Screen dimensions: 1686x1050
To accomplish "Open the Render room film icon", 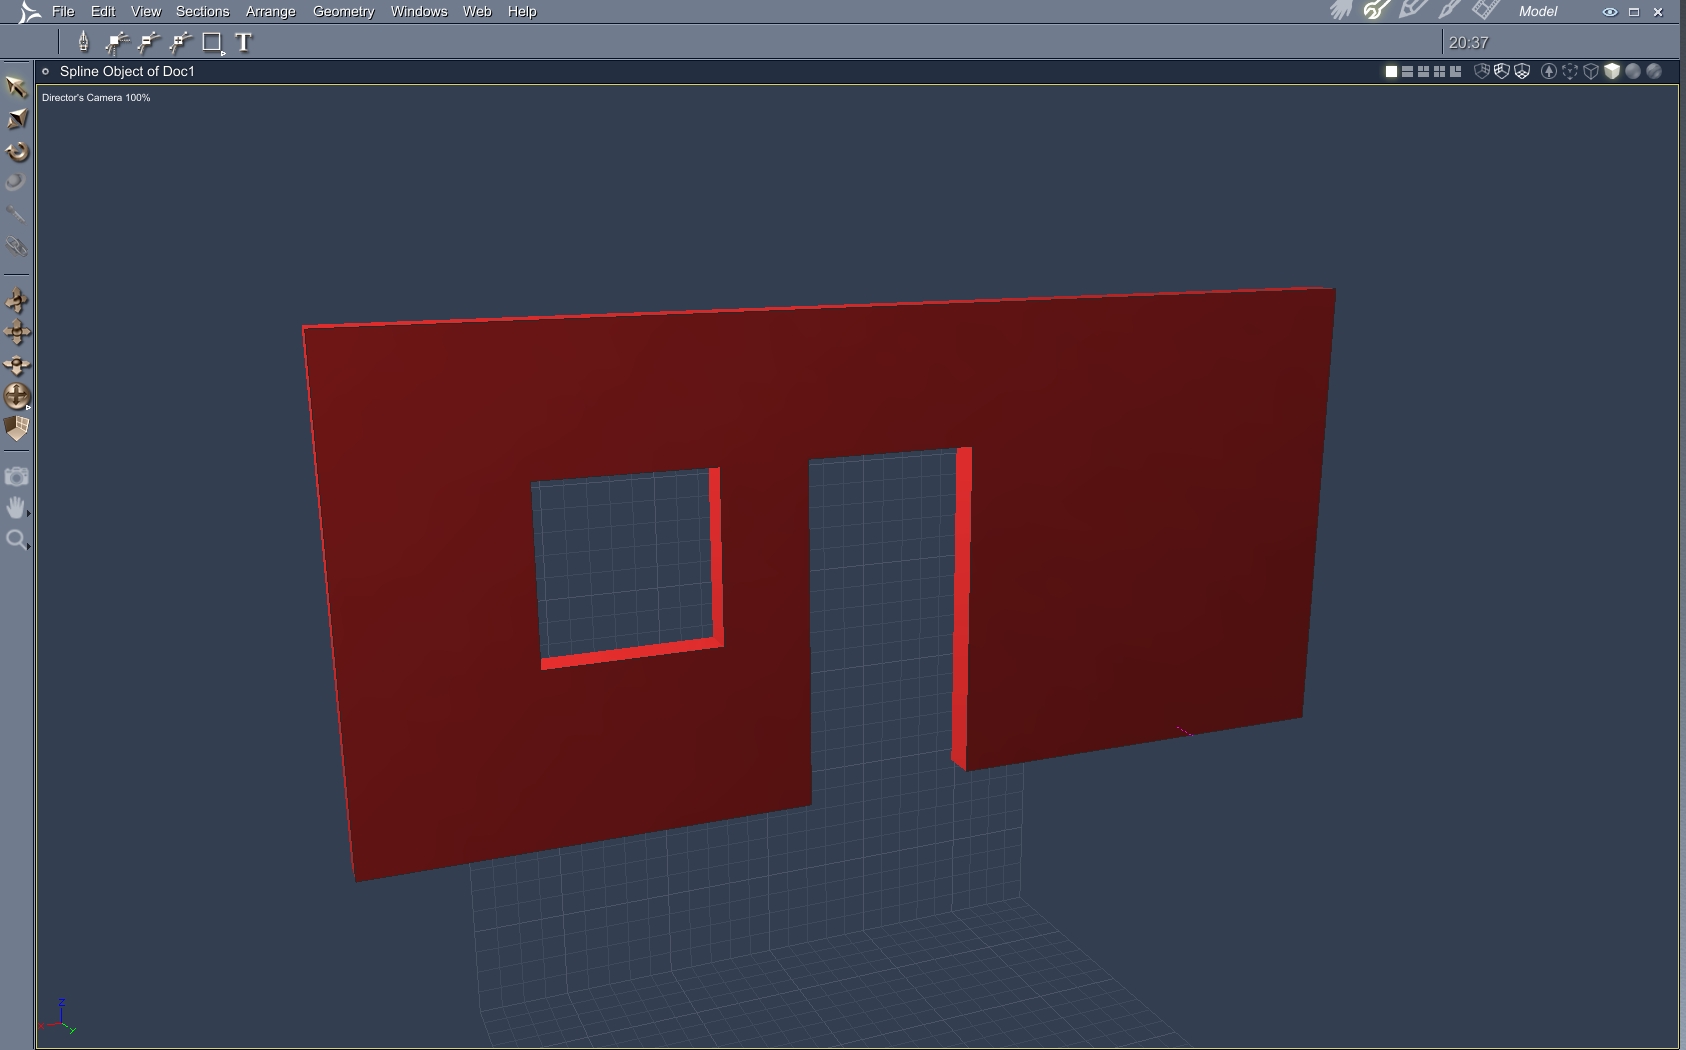I will 1486,11.
